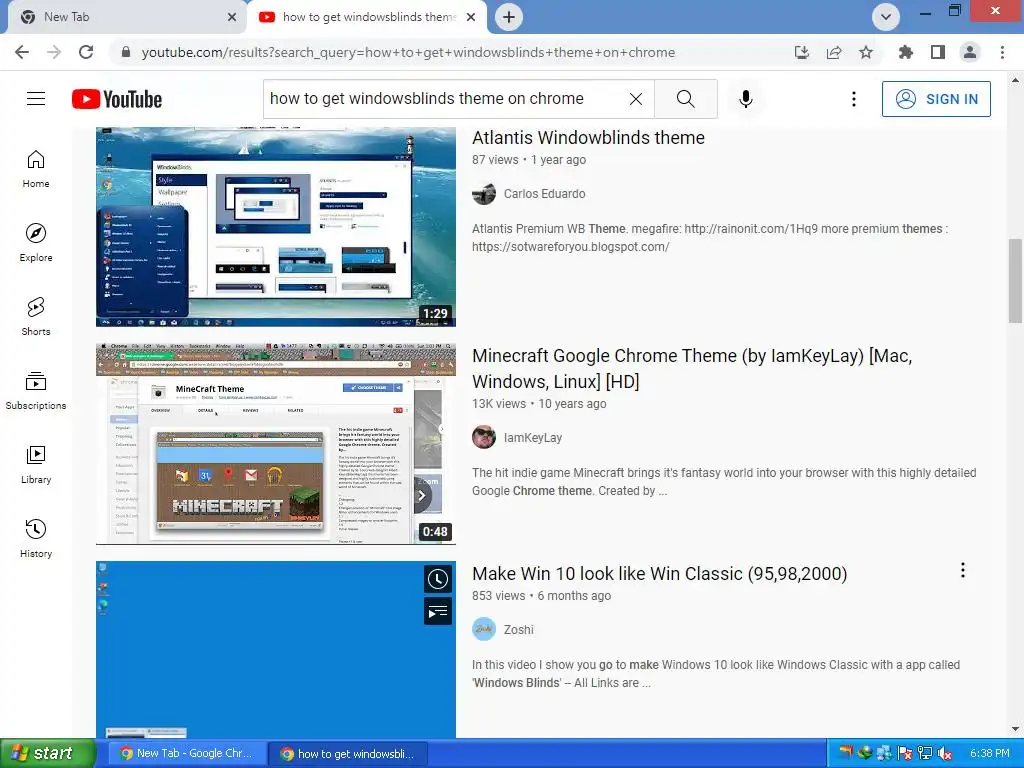Click the magnifier search button
Screen dimensions: 1024x768
(x=686, y=99)
